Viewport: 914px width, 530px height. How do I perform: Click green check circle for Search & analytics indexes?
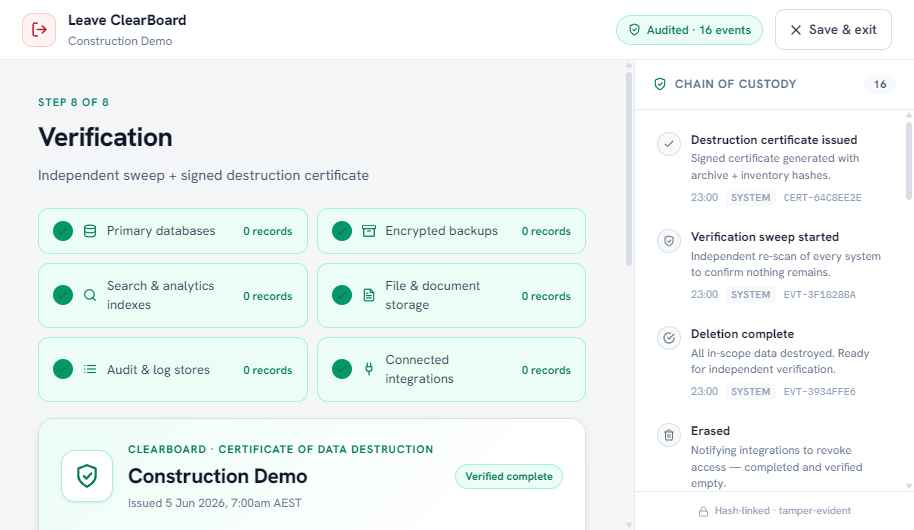(63, 295)
